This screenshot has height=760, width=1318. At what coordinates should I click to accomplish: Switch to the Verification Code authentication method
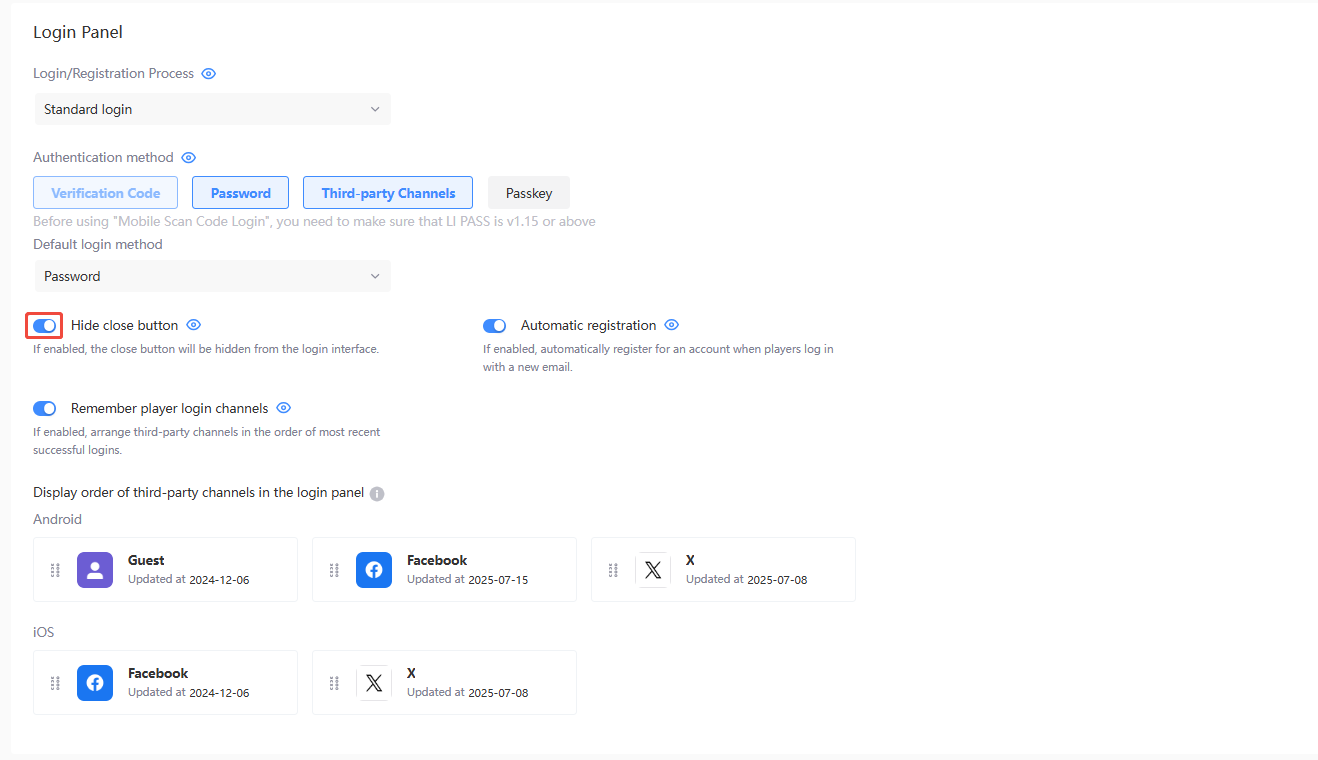[x=105, y=192]
